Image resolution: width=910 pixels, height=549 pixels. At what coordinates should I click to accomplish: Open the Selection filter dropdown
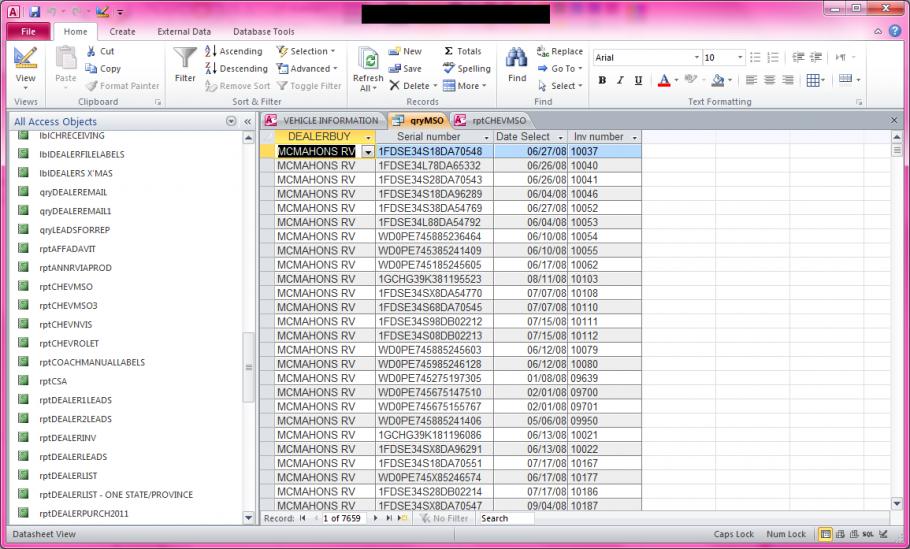306,51
